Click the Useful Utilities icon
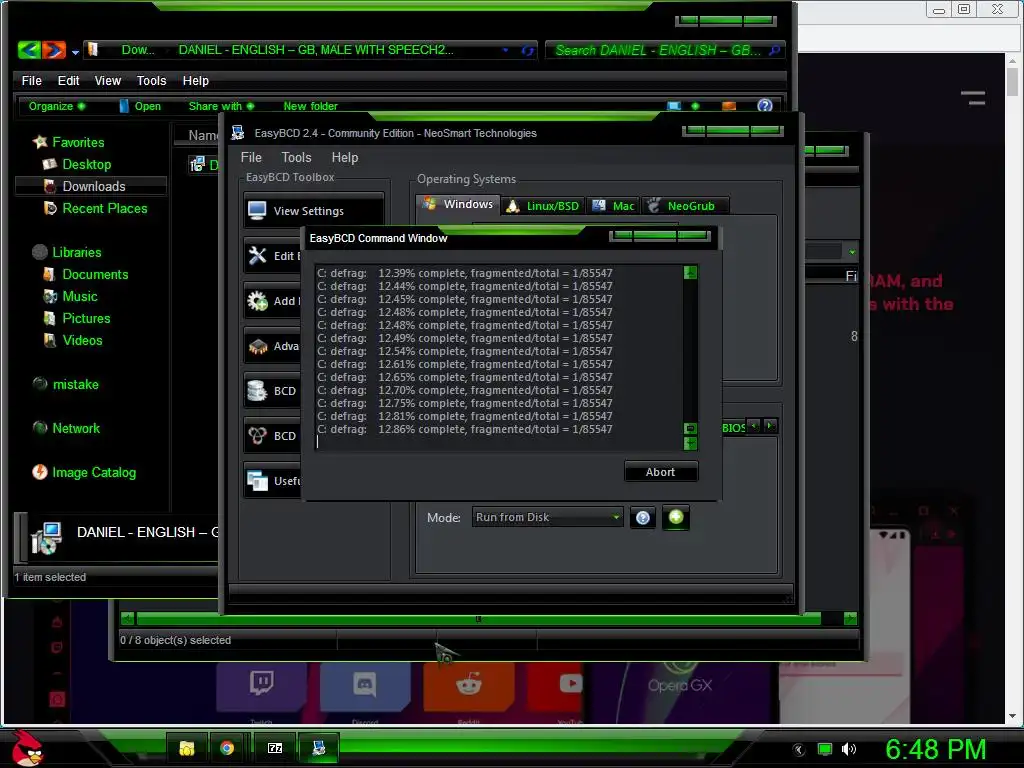 pos(257,481)
